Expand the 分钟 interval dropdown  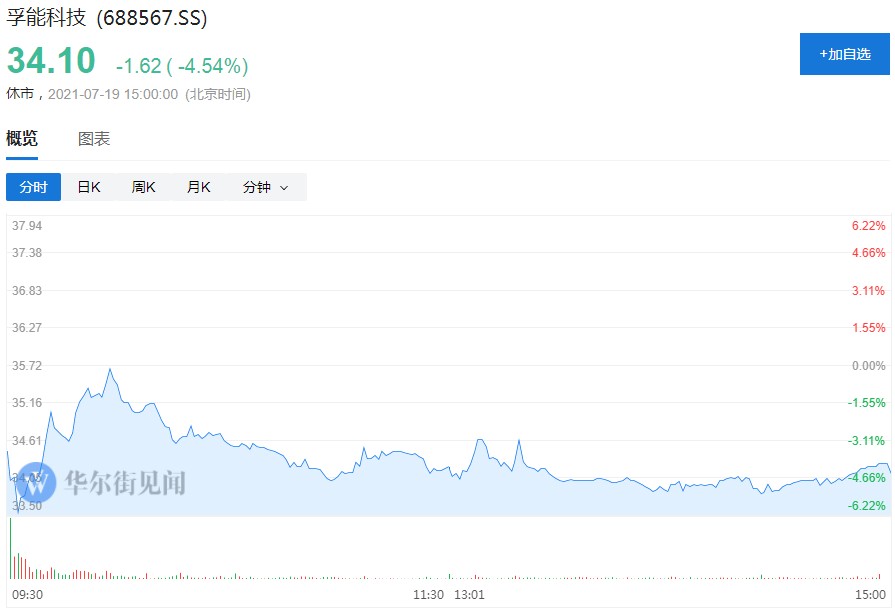[x=265, y=187]
